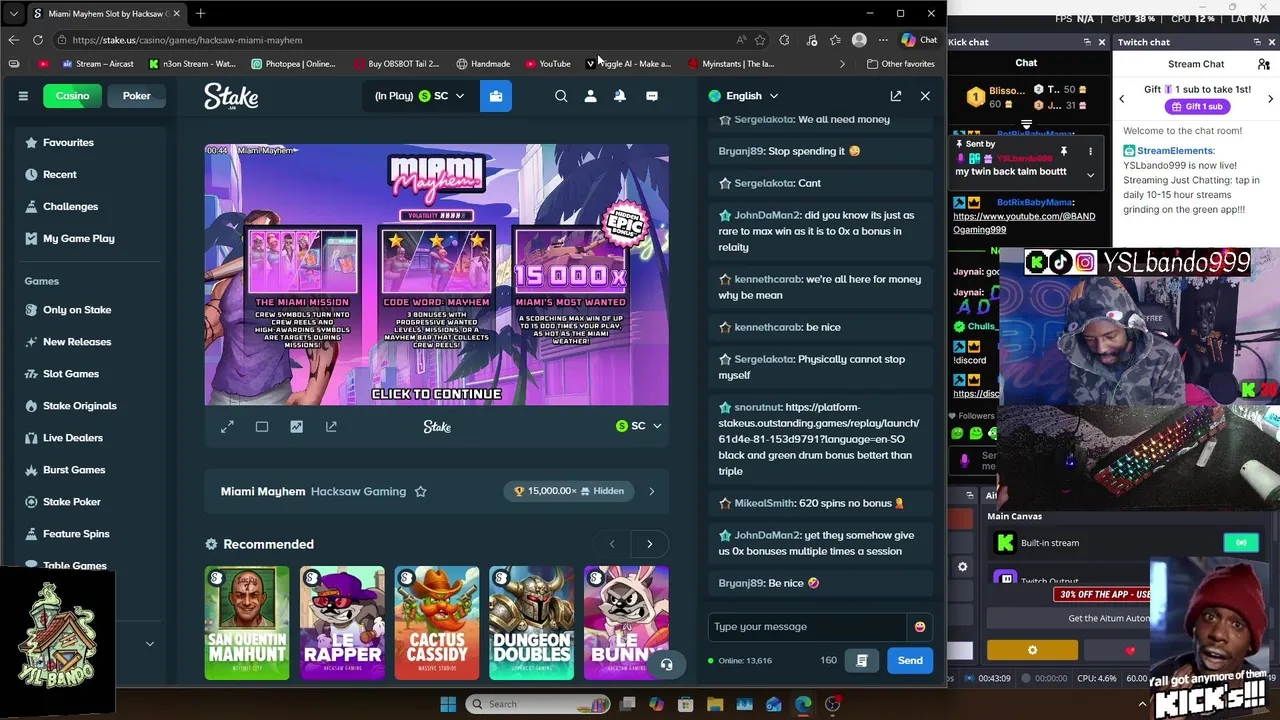1280x720 pixels.
Task: Open live support headset bubble
Action: [x=667, y=664]
